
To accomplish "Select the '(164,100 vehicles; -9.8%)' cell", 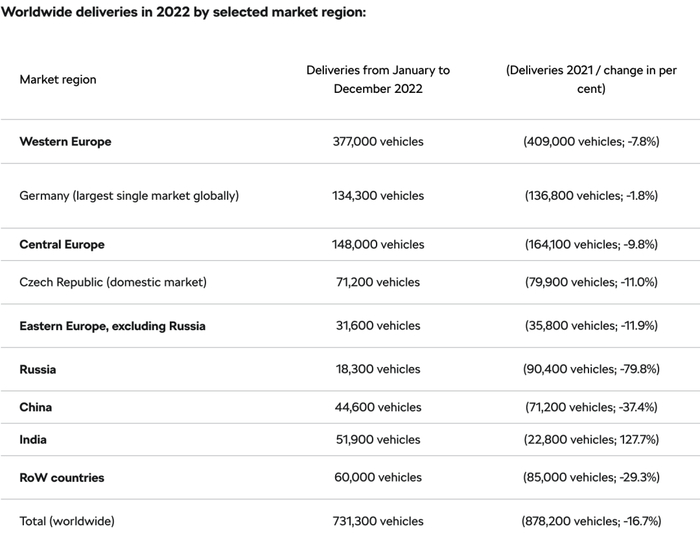I will 591,245.
